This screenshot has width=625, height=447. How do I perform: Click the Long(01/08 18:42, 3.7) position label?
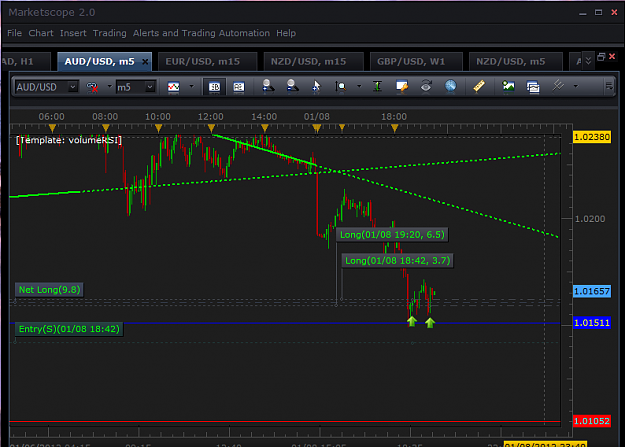pos(397,261)
